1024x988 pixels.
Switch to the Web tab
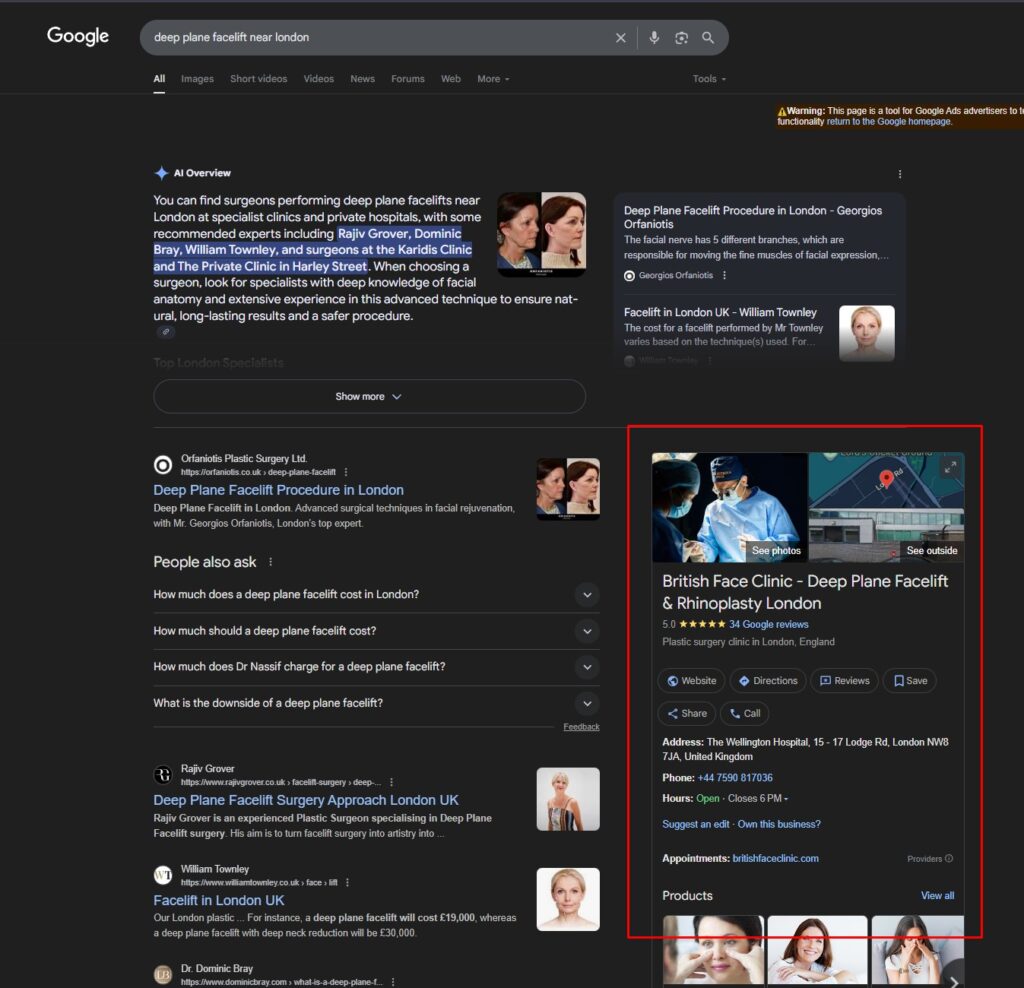pyautogui.click(x=451, y=79)
